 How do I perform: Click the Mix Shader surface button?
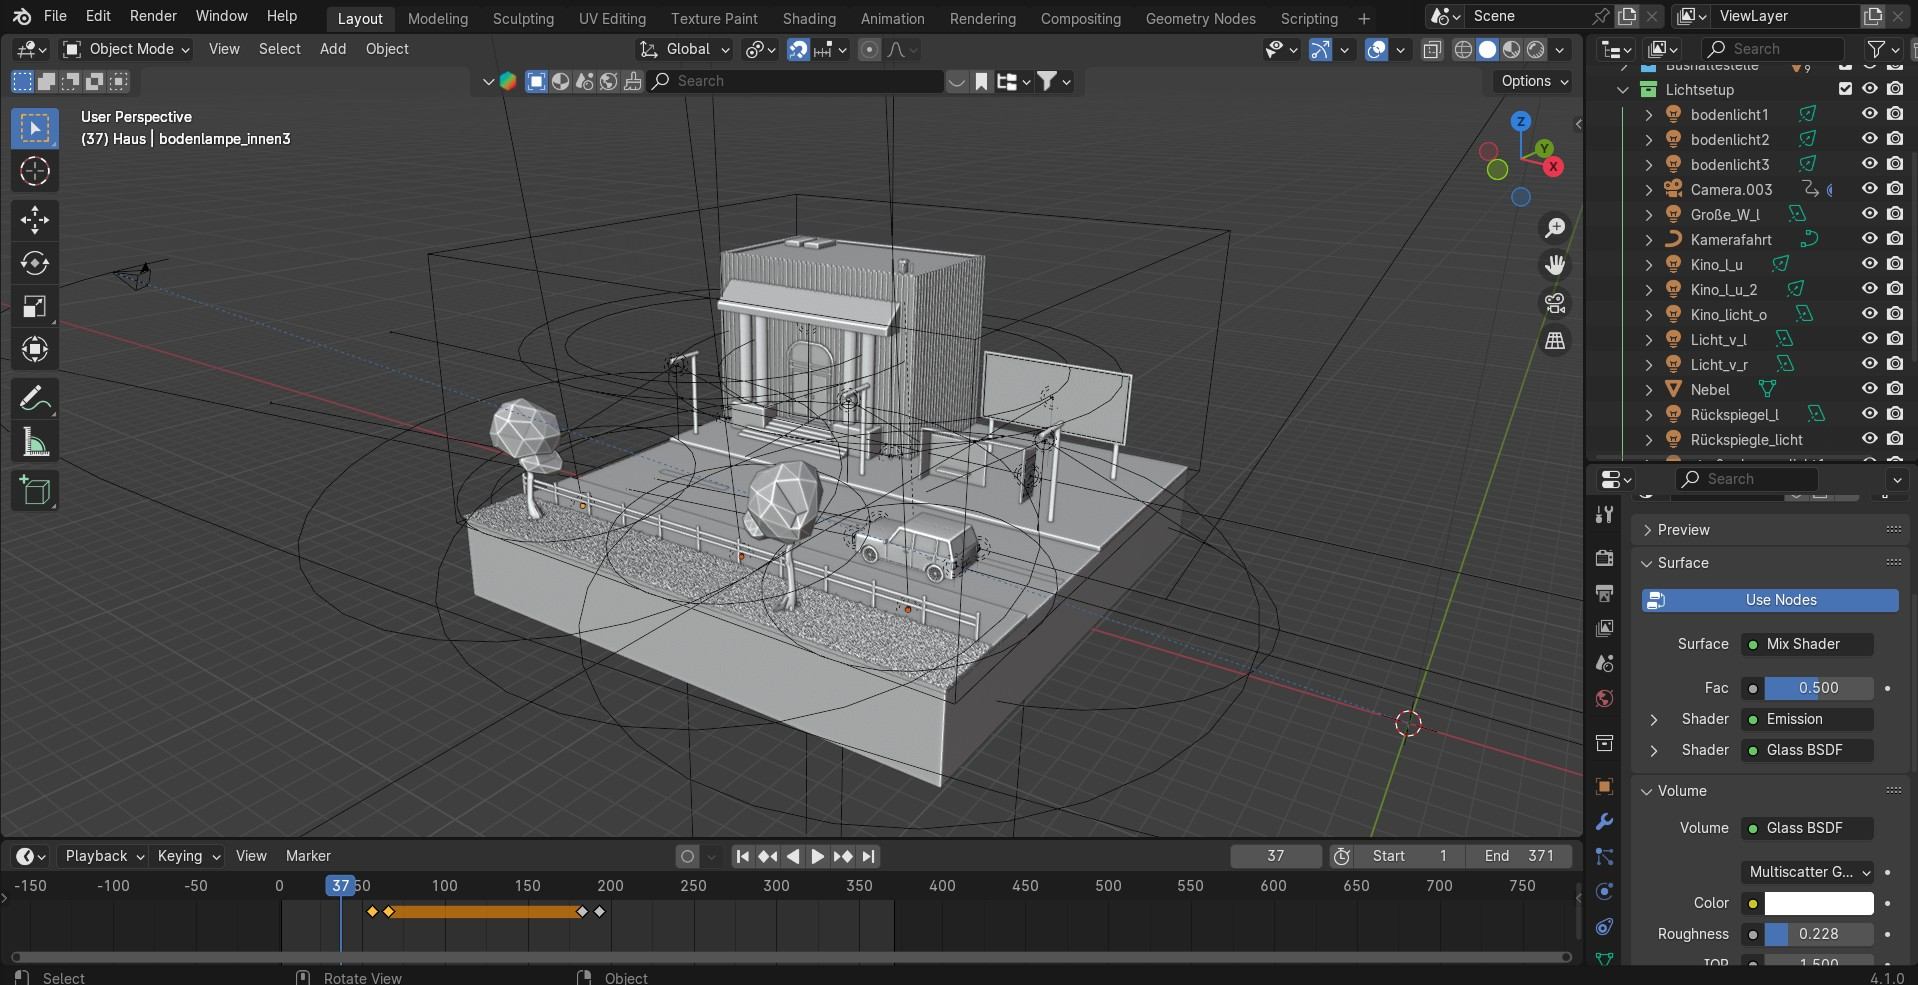pyautogui.click(x=1808, y=644)
